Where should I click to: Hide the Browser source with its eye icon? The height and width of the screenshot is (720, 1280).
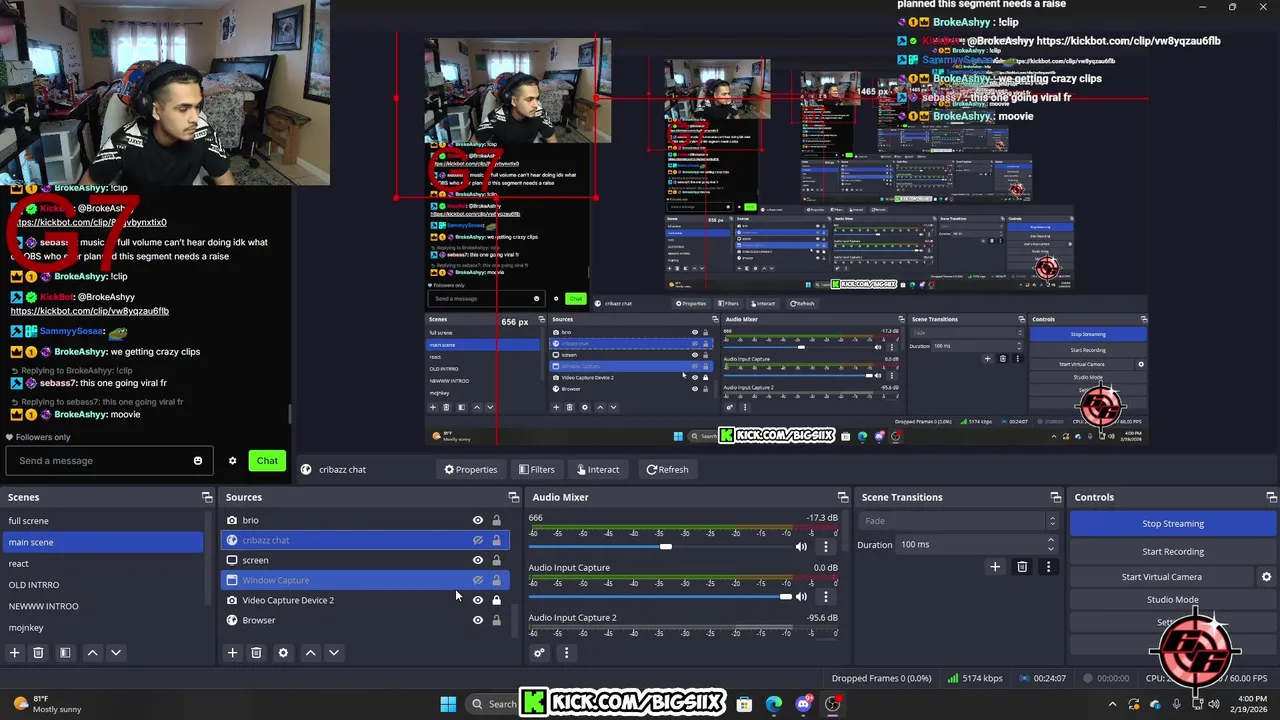(478, 620)
